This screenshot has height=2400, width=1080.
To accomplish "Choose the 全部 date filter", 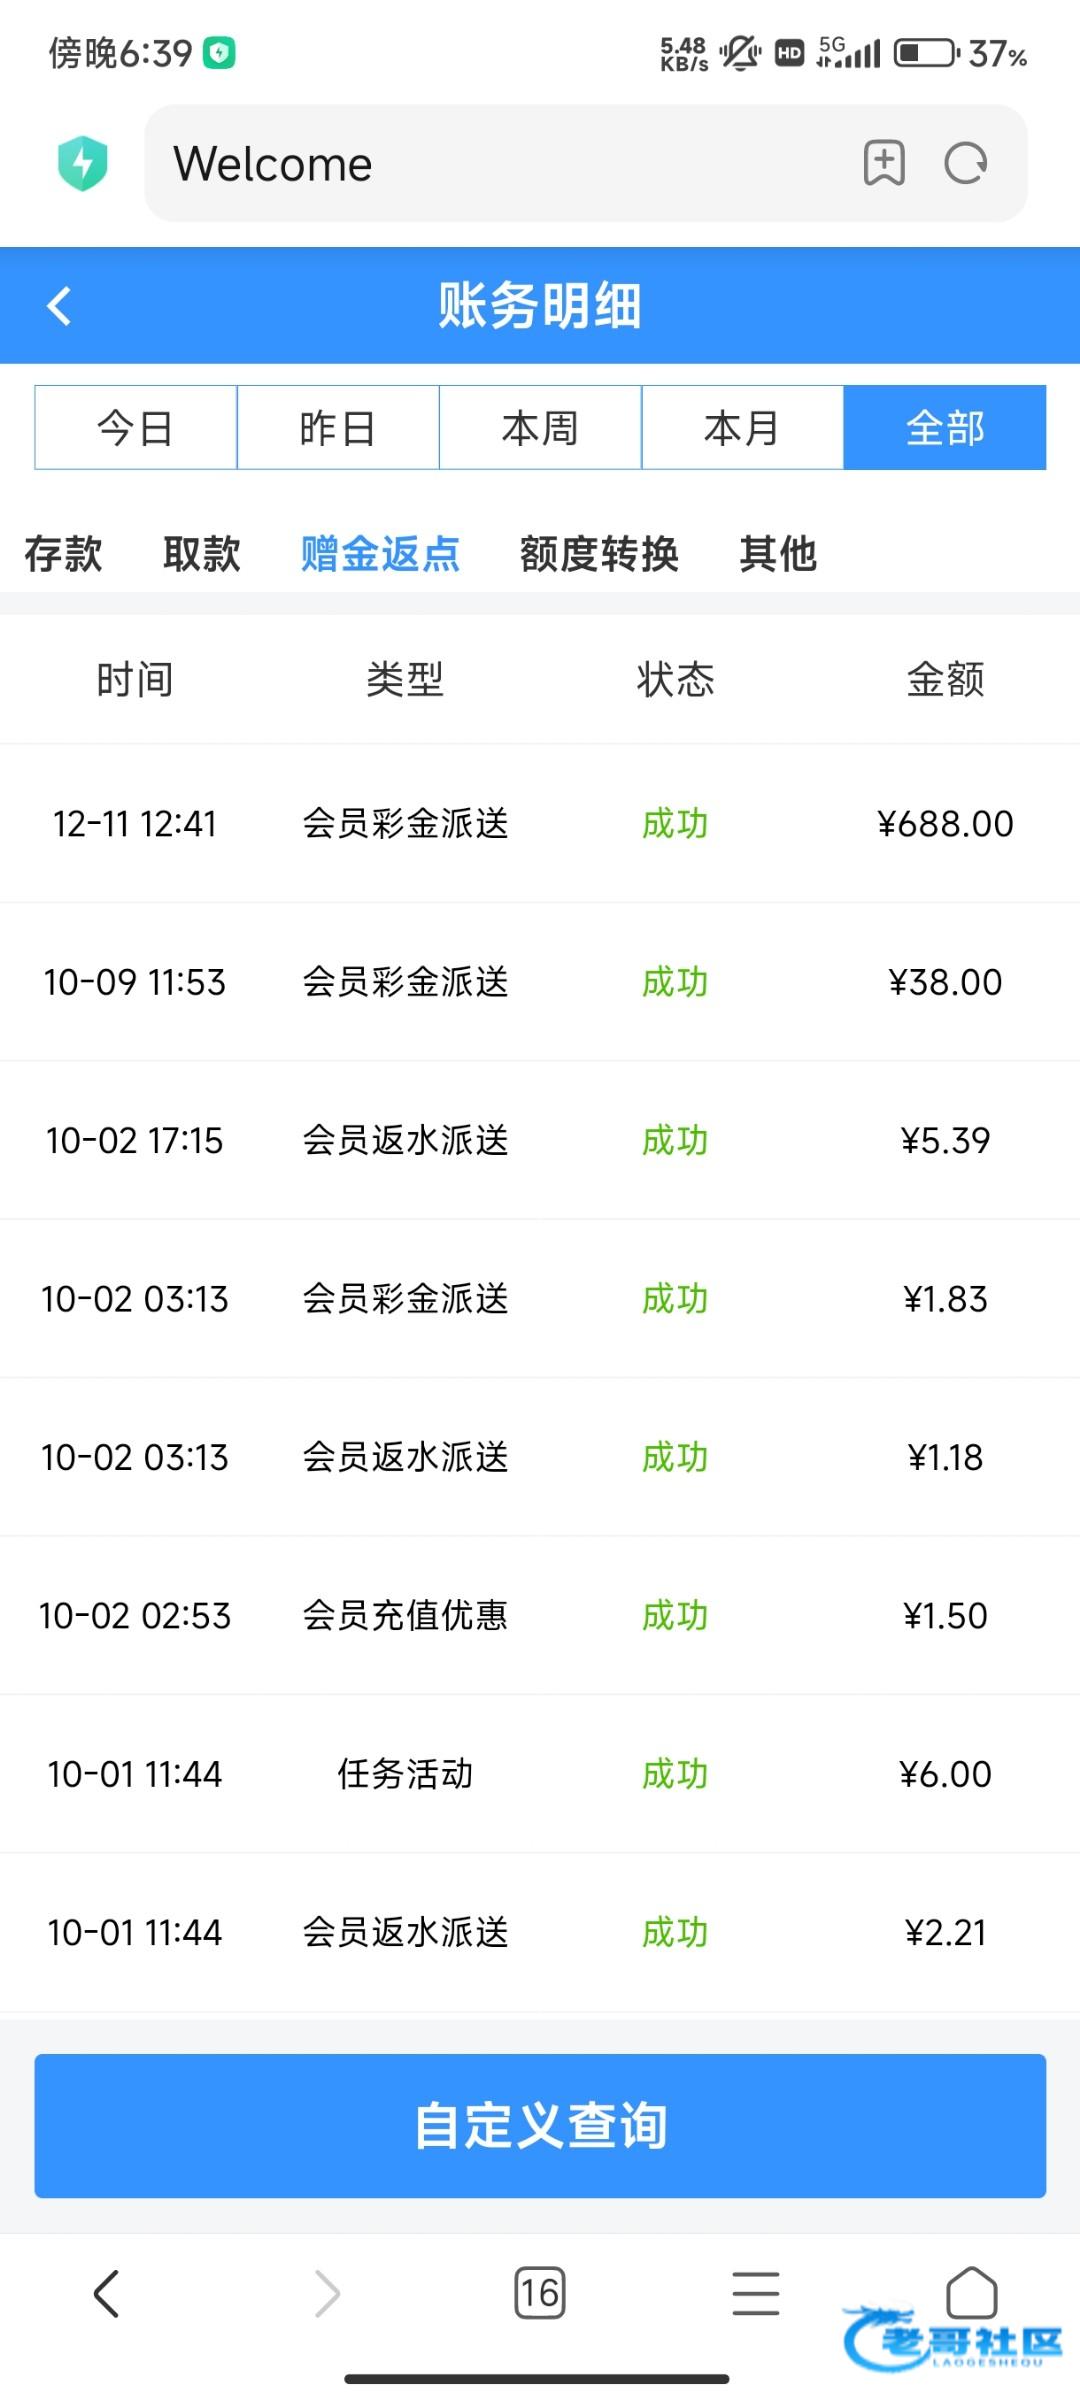I will [x=945, y=428].
